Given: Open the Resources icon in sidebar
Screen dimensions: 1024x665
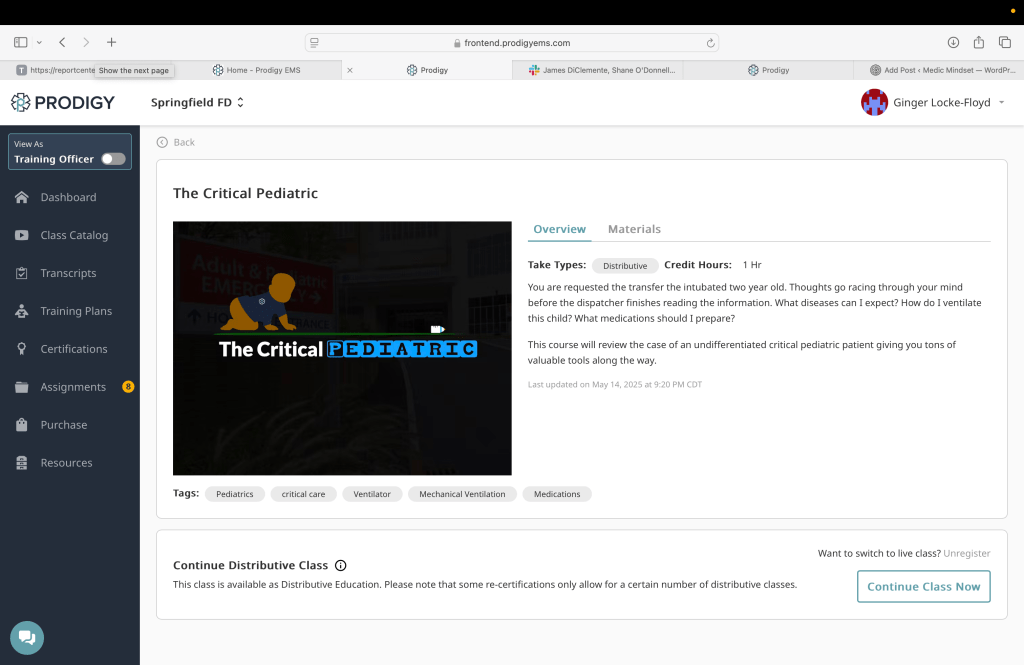Looking at the screenshot, I should tap(22, 463).
